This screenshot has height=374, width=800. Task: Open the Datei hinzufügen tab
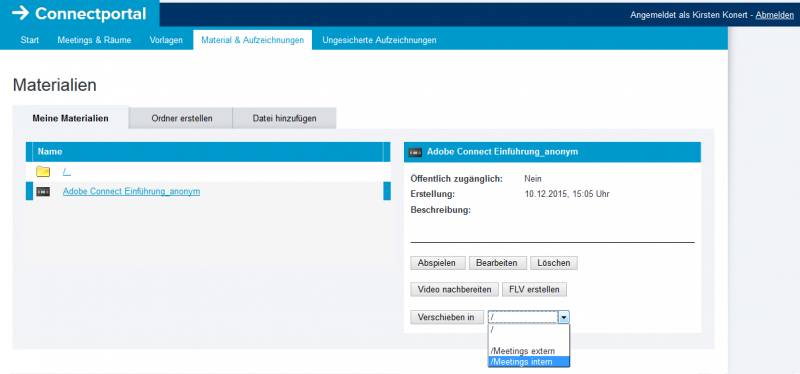coord(284,118)
